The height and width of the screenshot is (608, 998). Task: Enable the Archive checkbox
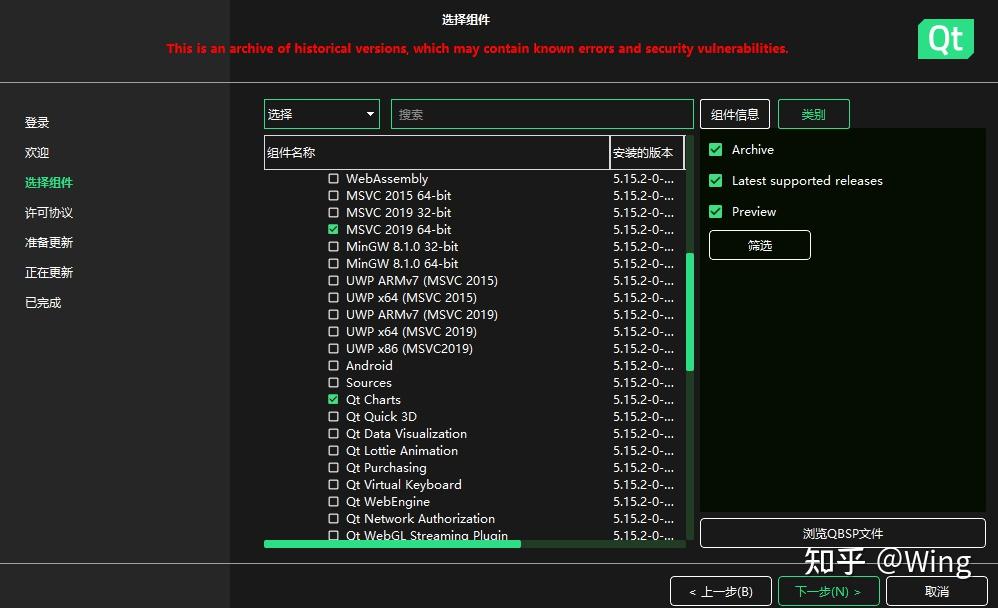pos(716,149)
